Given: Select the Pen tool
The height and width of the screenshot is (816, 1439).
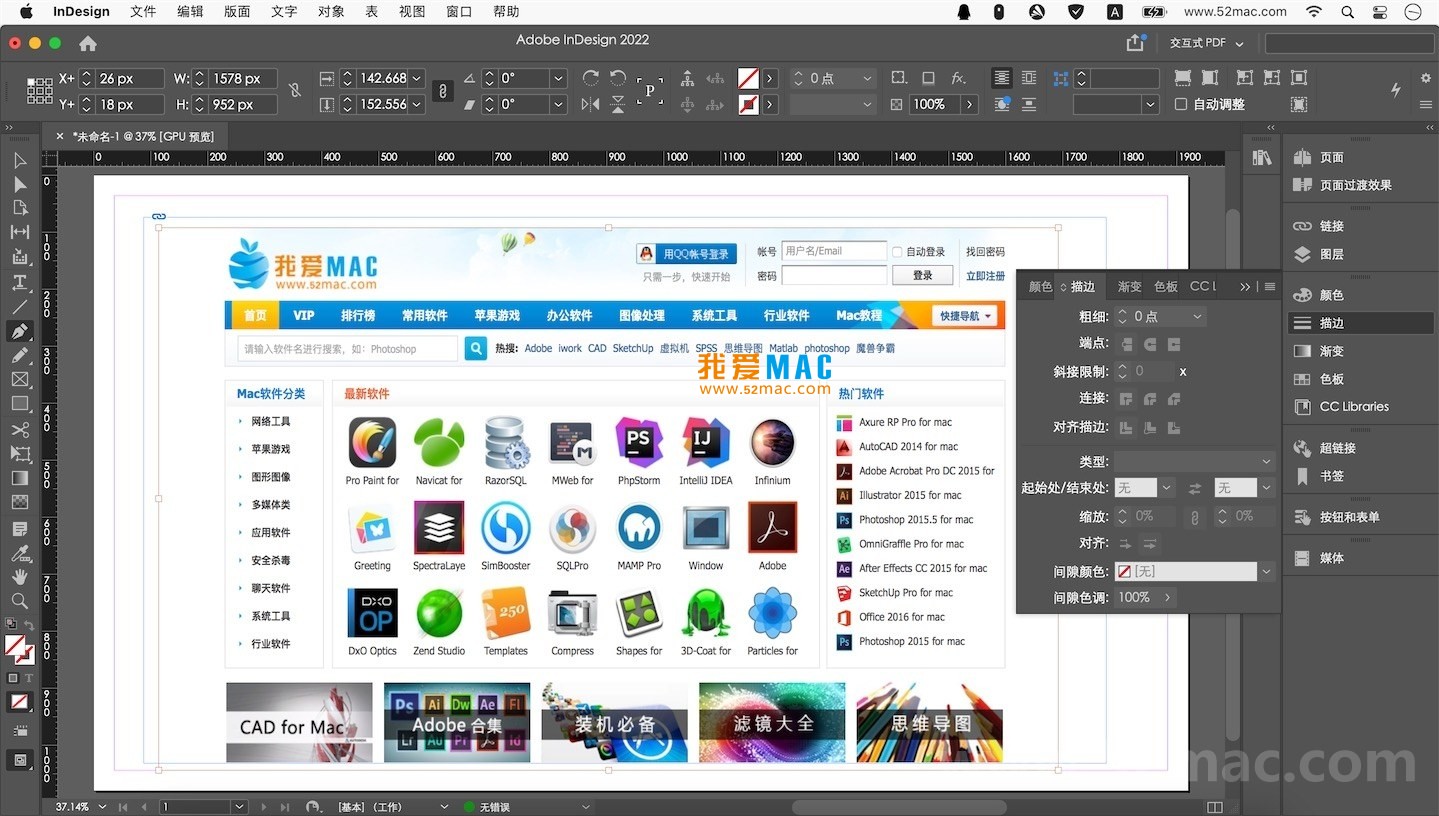Looking at the screenshot, I should (19, 331).
